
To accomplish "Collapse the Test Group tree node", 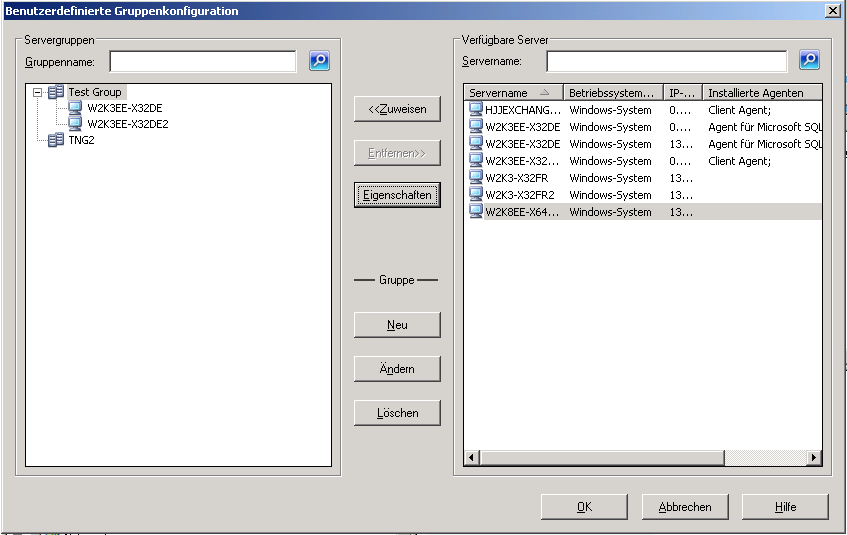I will [37, 92].
